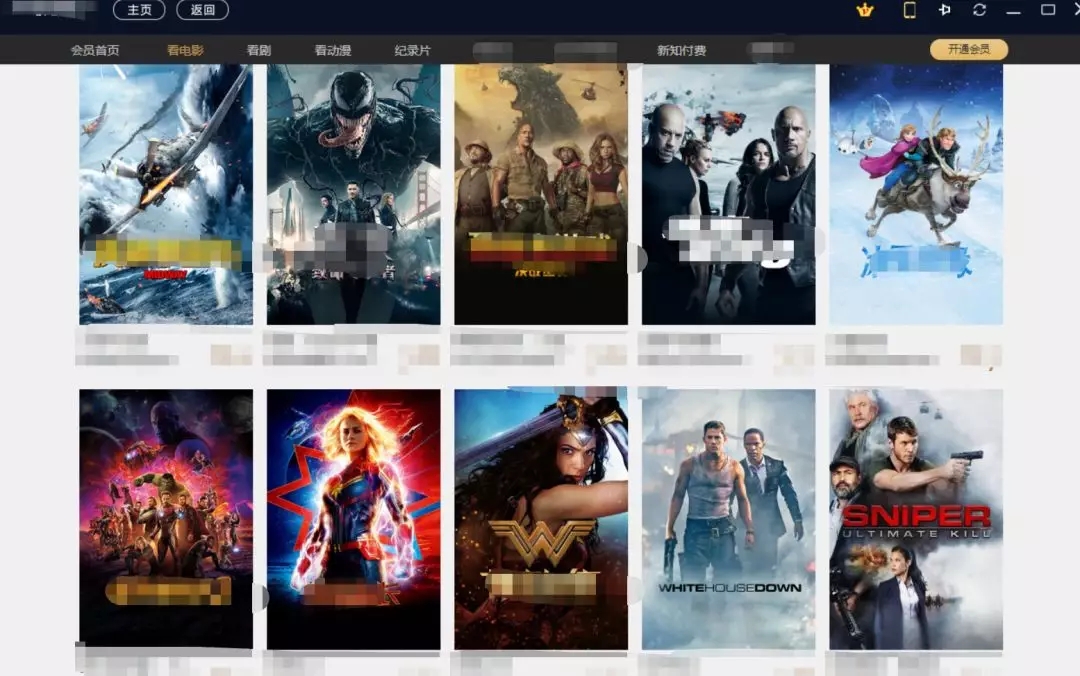Click the refresh arrows icon
The width and height of the screenshot is (1080, 676).
979,10
